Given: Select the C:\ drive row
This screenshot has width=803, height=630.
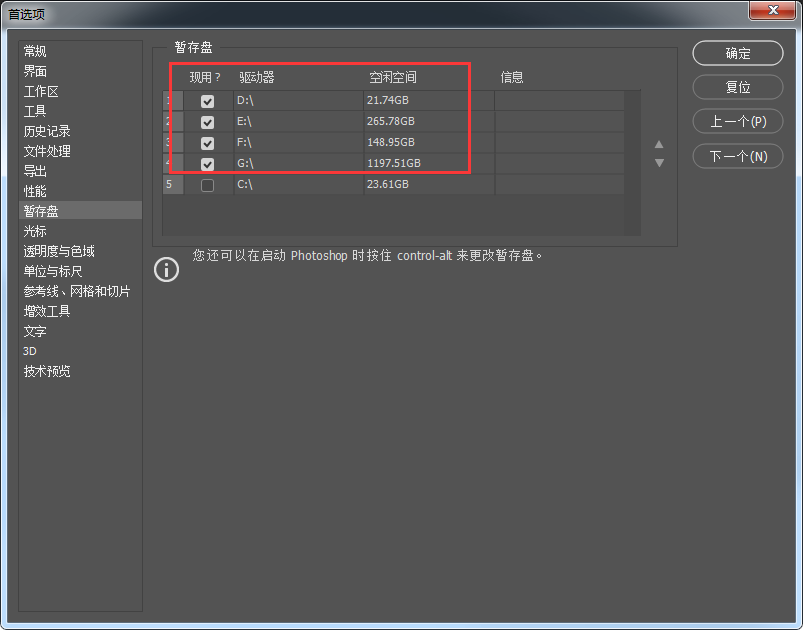Looking at the screenshot, I should click(x=393, y=184).
